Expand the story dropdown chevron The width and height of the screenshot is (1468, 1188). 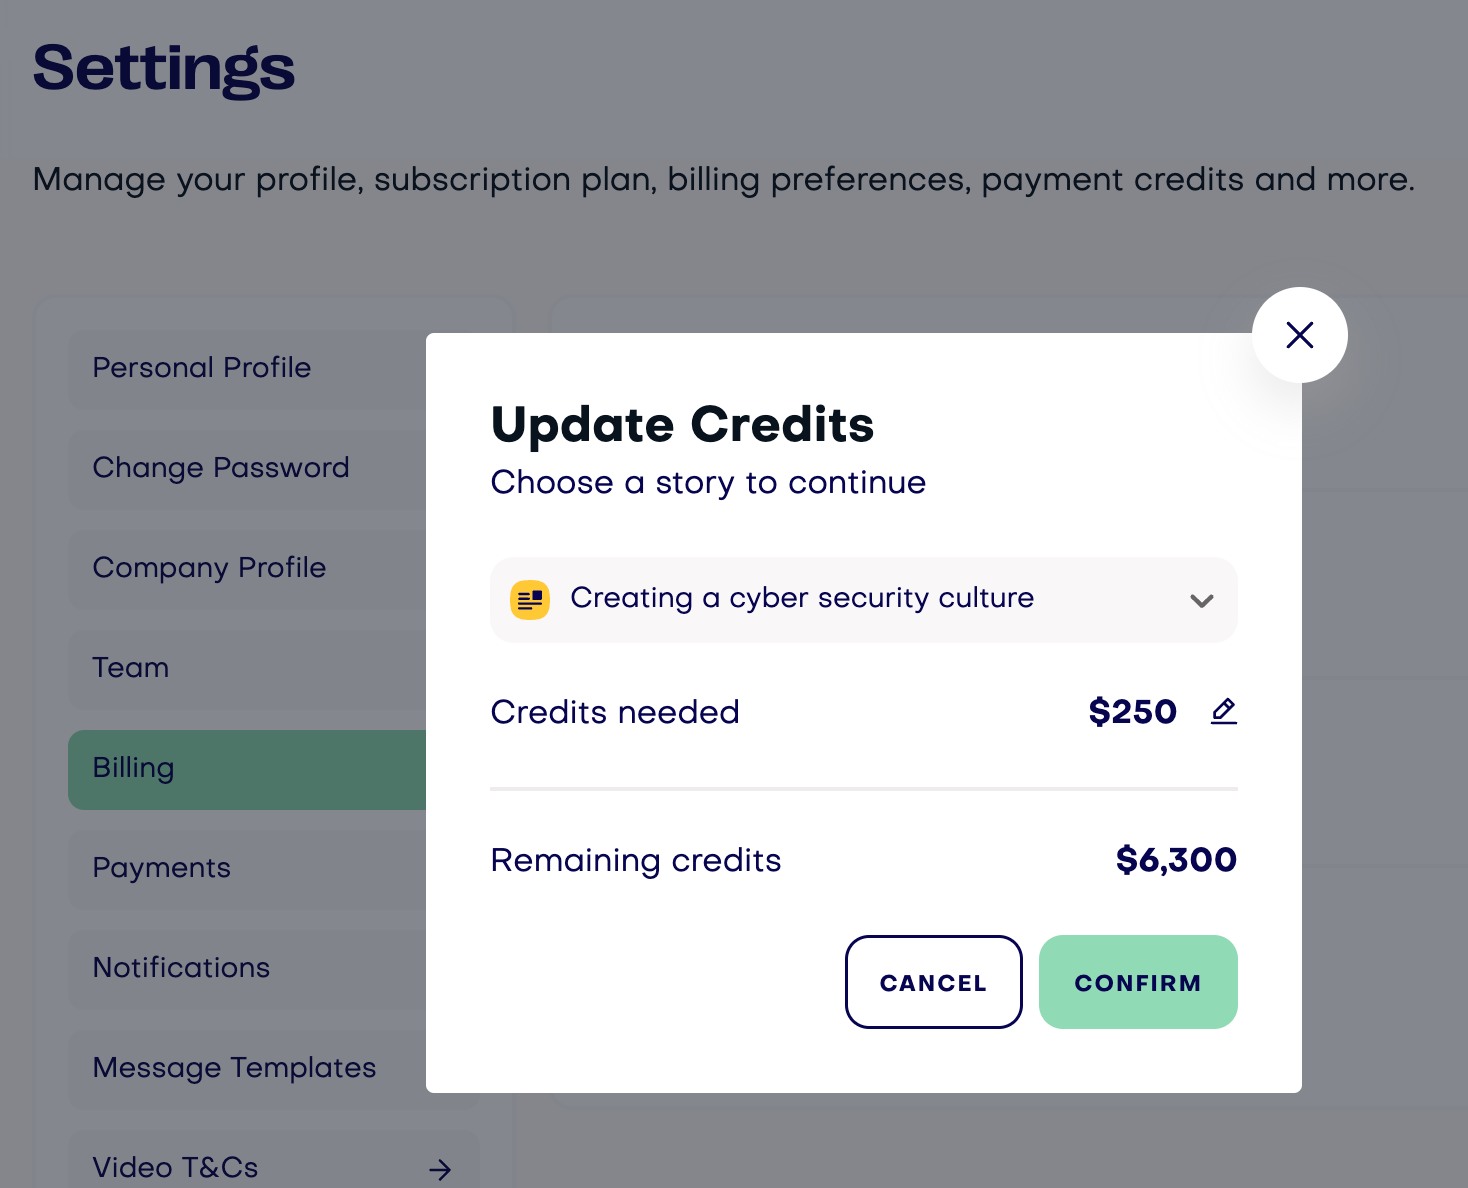[1202, 601]
